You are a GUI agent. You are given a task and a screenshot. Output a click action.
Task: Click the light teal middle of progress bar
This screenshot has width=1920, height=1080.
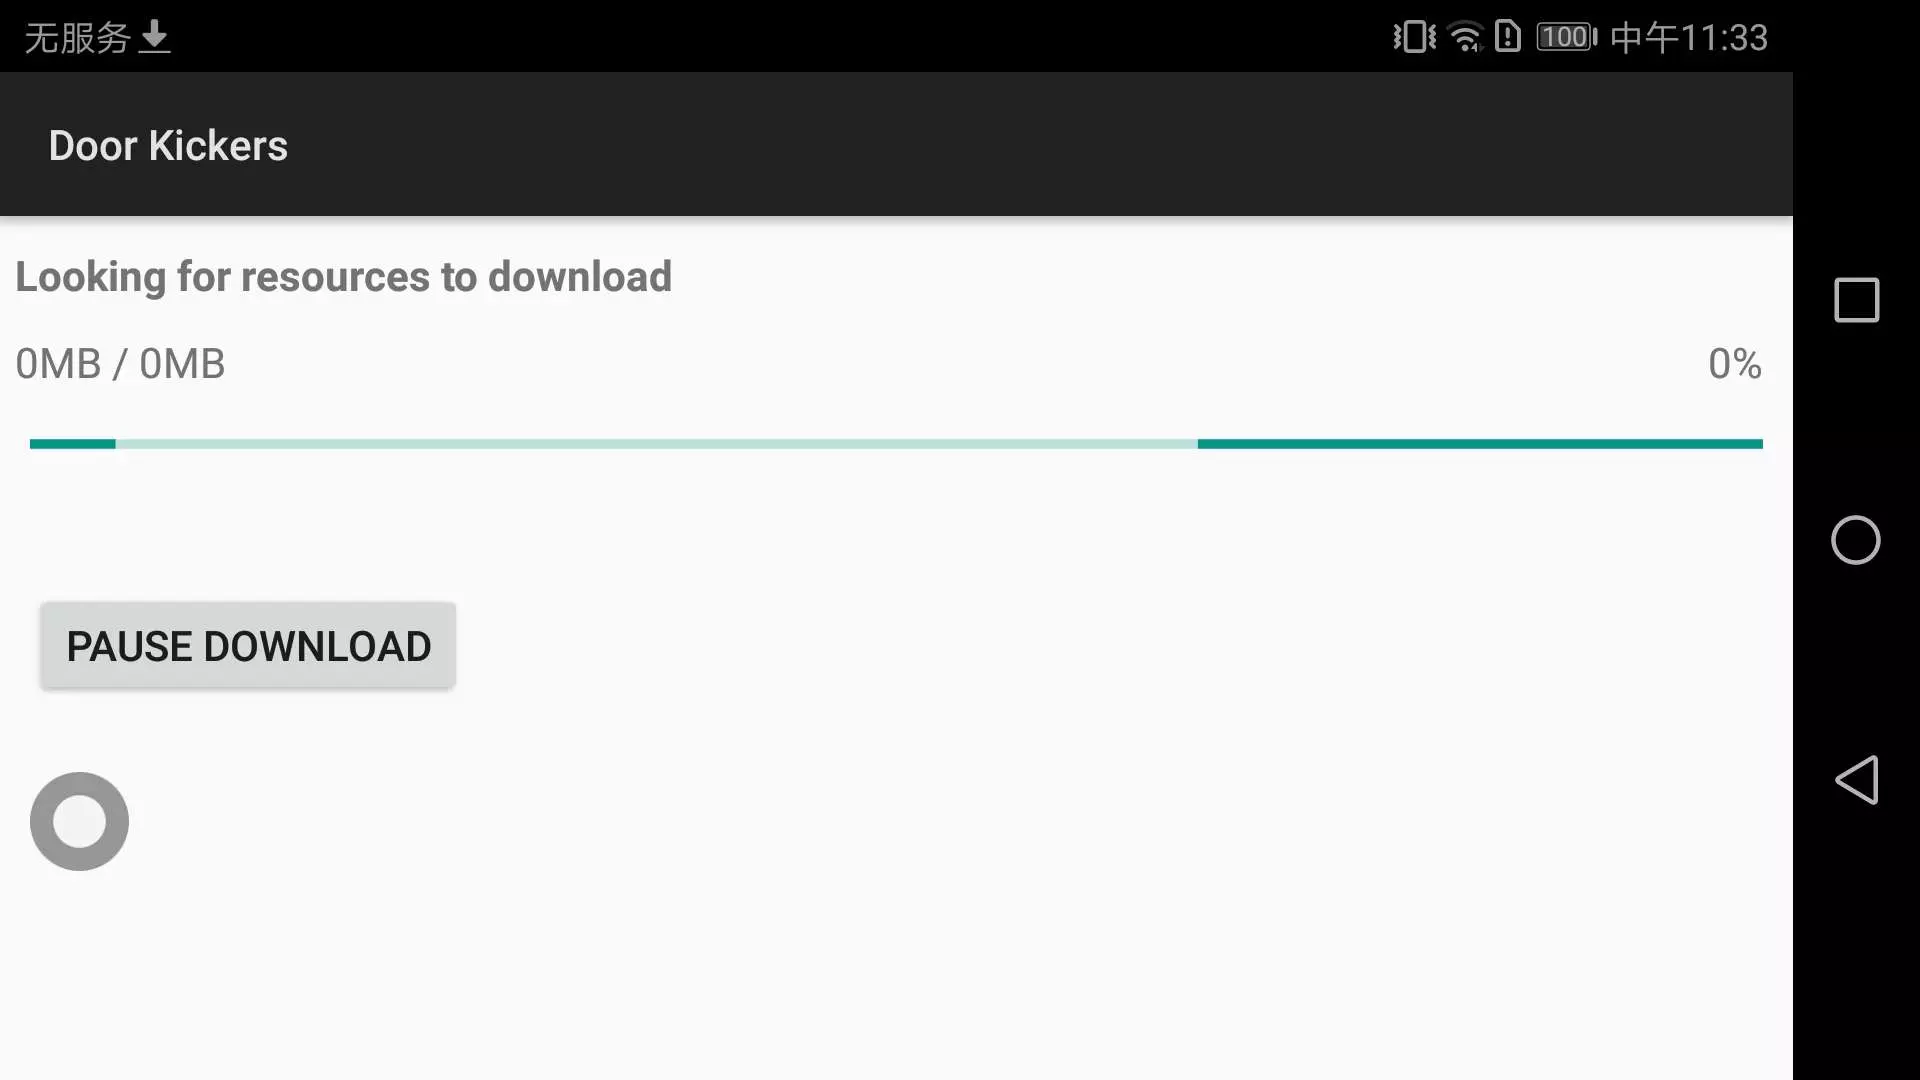(656, 444)
